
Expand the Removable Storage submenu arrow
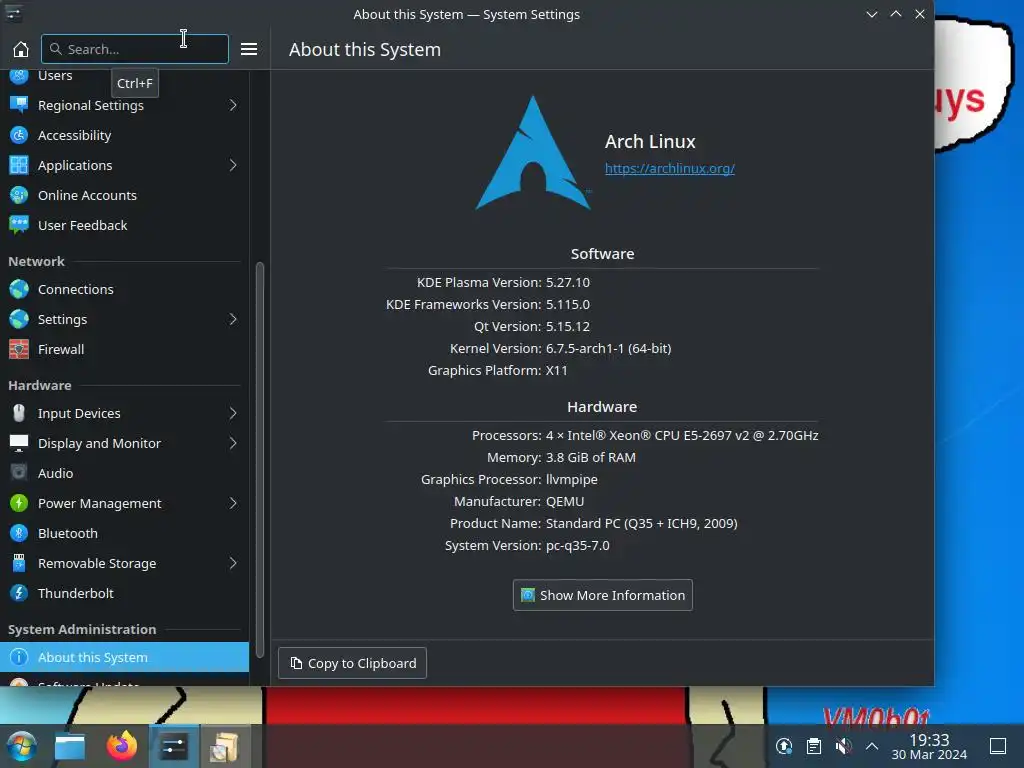point(233,564)
